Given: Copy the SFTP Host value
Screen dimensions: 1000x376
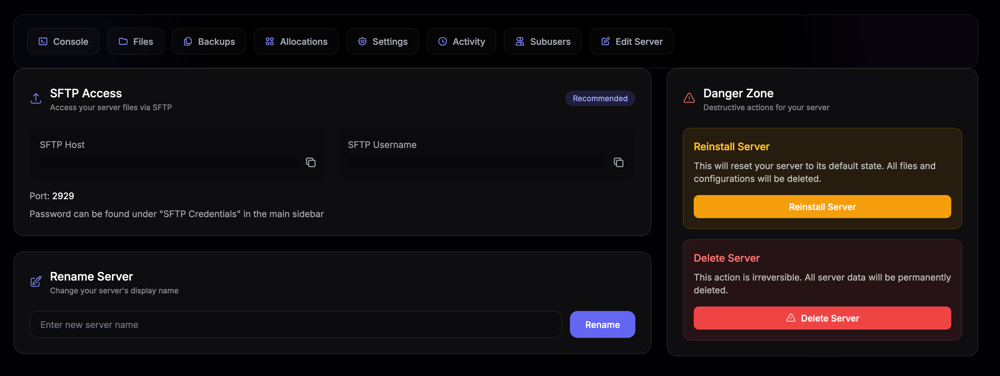Looking at the screenshot, I should 311,163.
